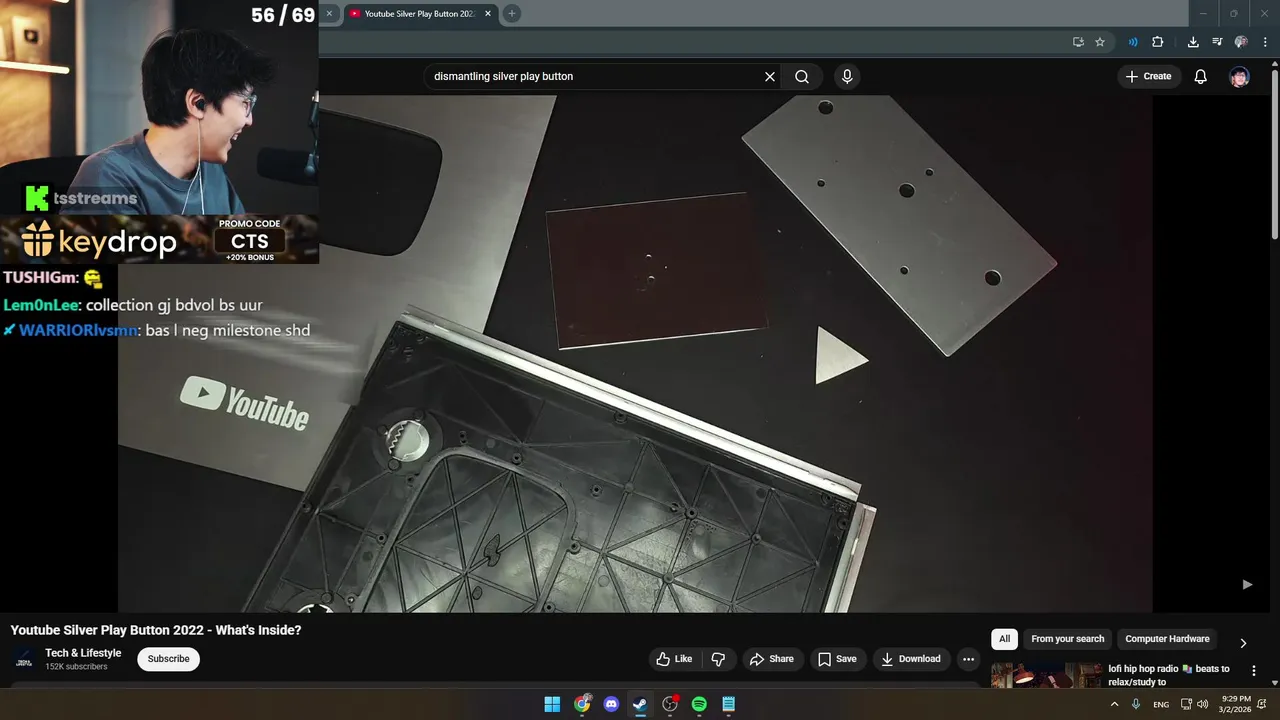
Task: Save the video to a playlist
Action: point(837,659)
